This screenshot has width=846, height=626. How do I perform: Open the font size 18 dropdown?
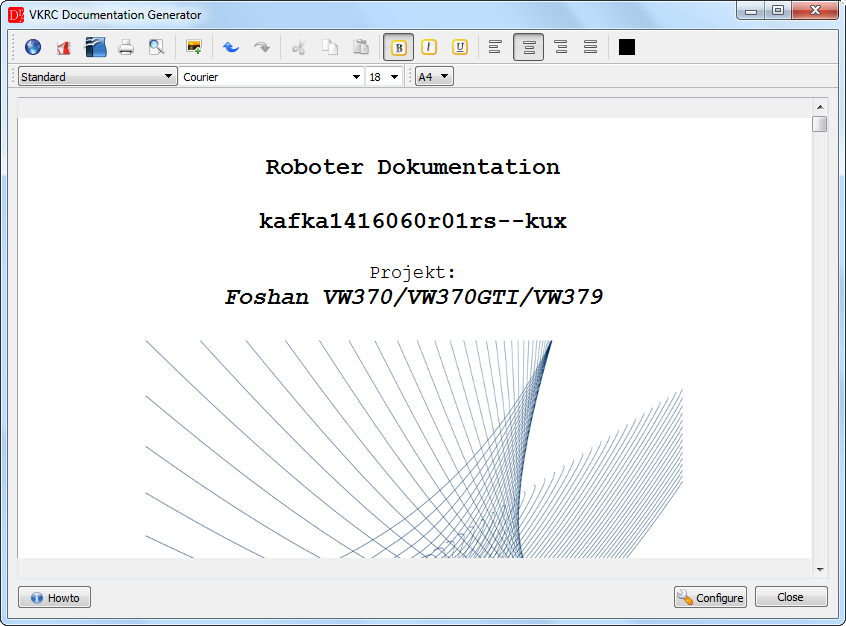pos(384,77)
